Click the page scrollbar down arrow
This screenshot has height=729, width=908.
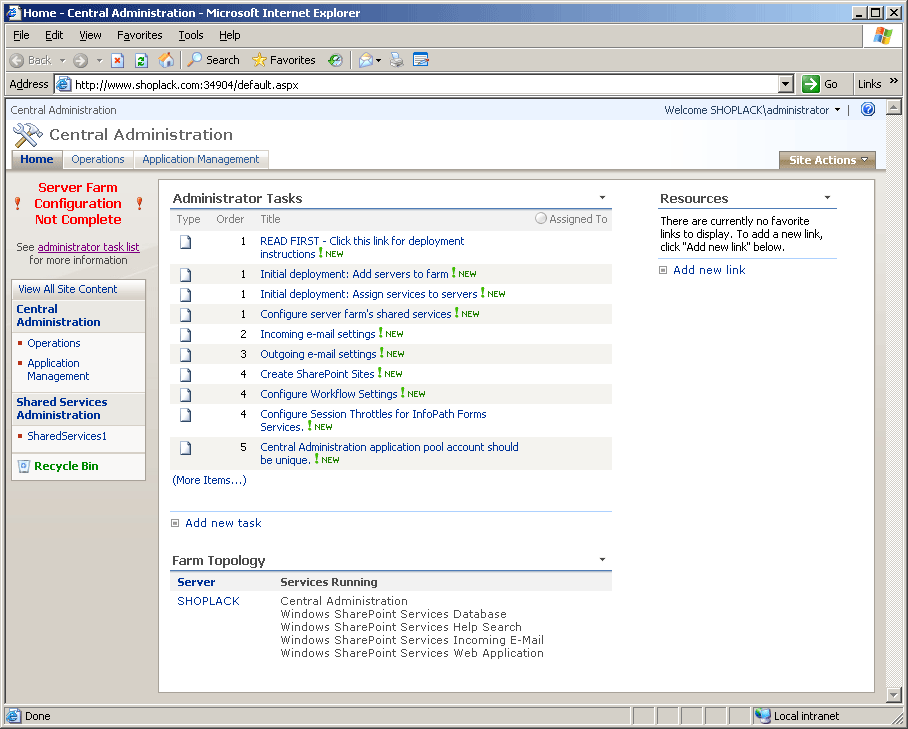894,695
